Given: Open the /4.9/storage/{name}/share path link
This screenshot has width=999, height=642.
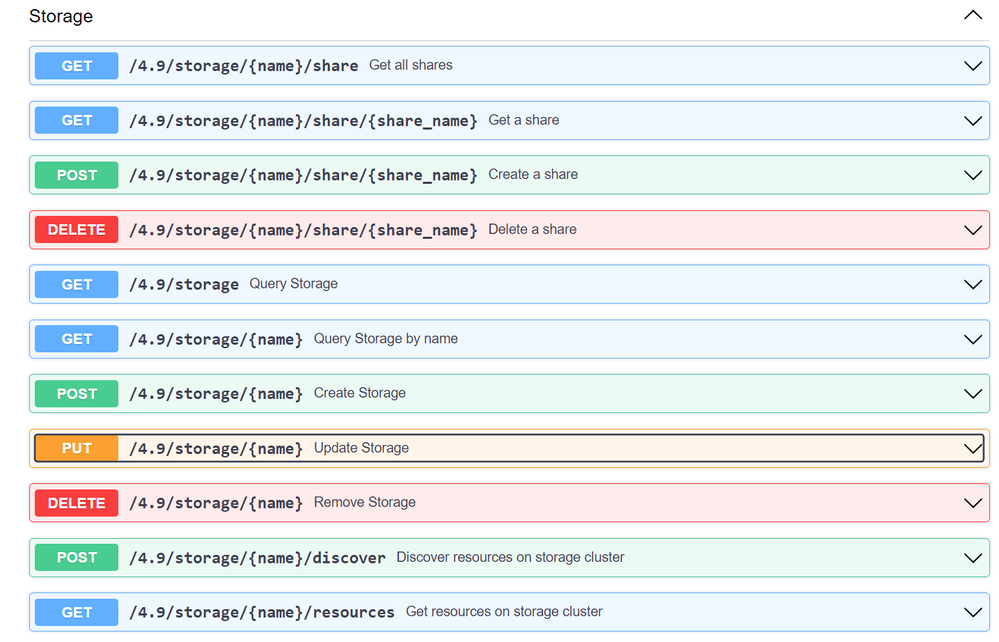Looking at the screenshot, I should [243, 66].
